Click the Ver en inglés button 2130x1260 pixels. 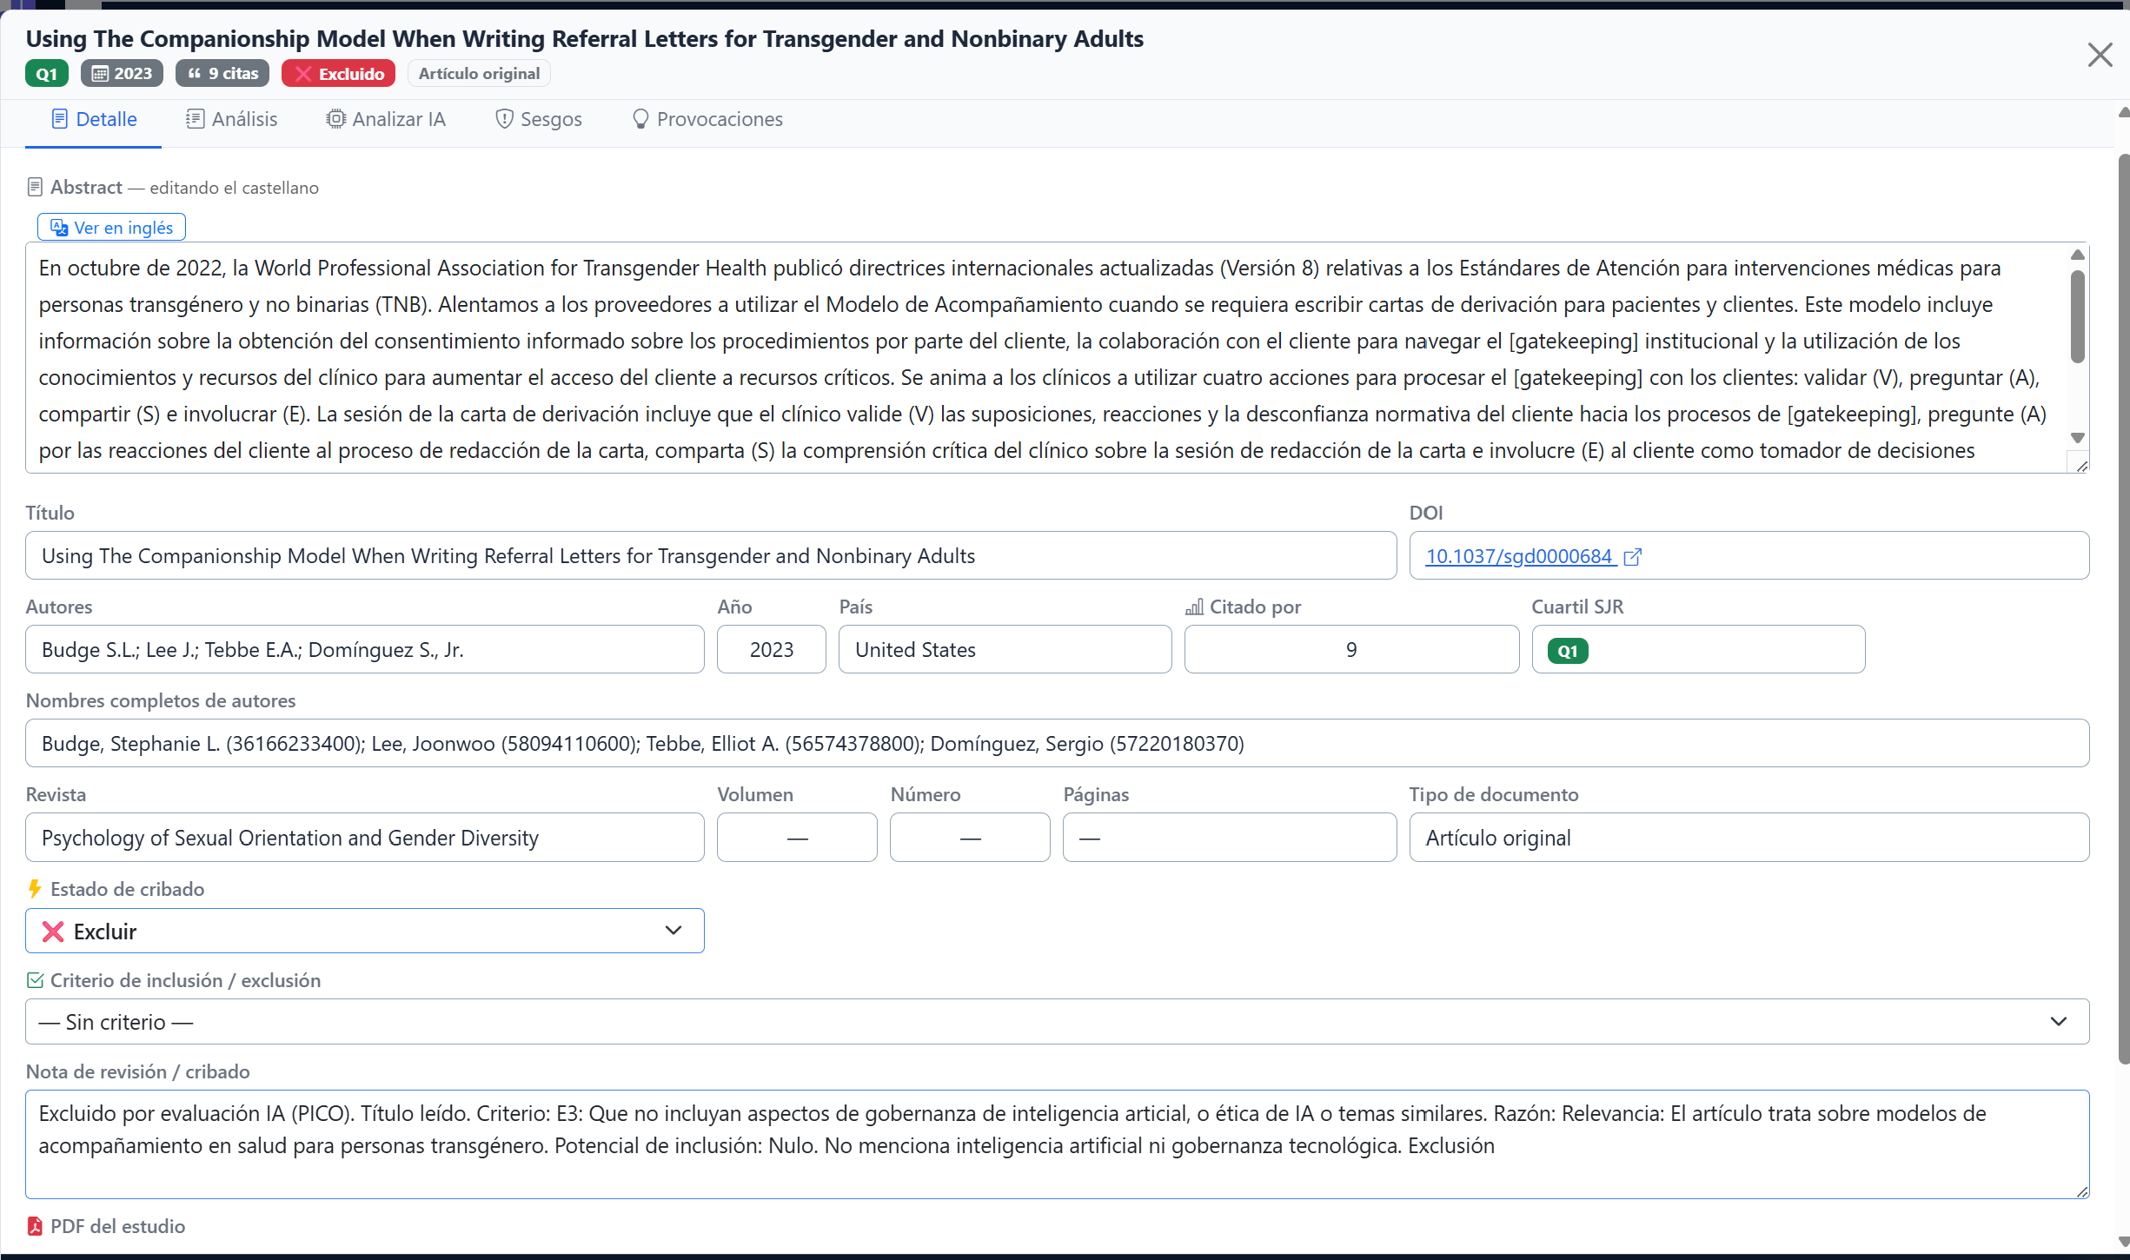click(x=111, y=227)
